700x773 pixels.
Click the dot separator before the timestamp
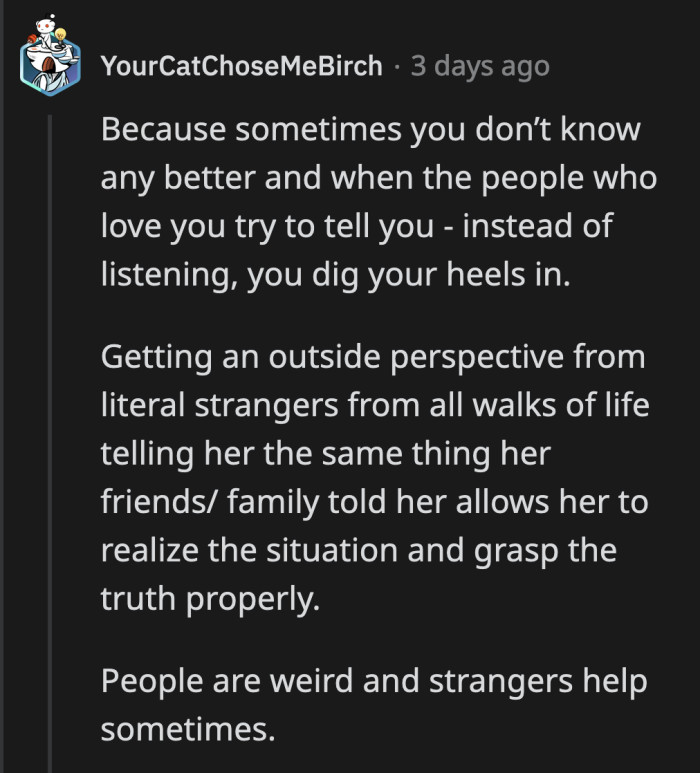(x=397, y=67)
